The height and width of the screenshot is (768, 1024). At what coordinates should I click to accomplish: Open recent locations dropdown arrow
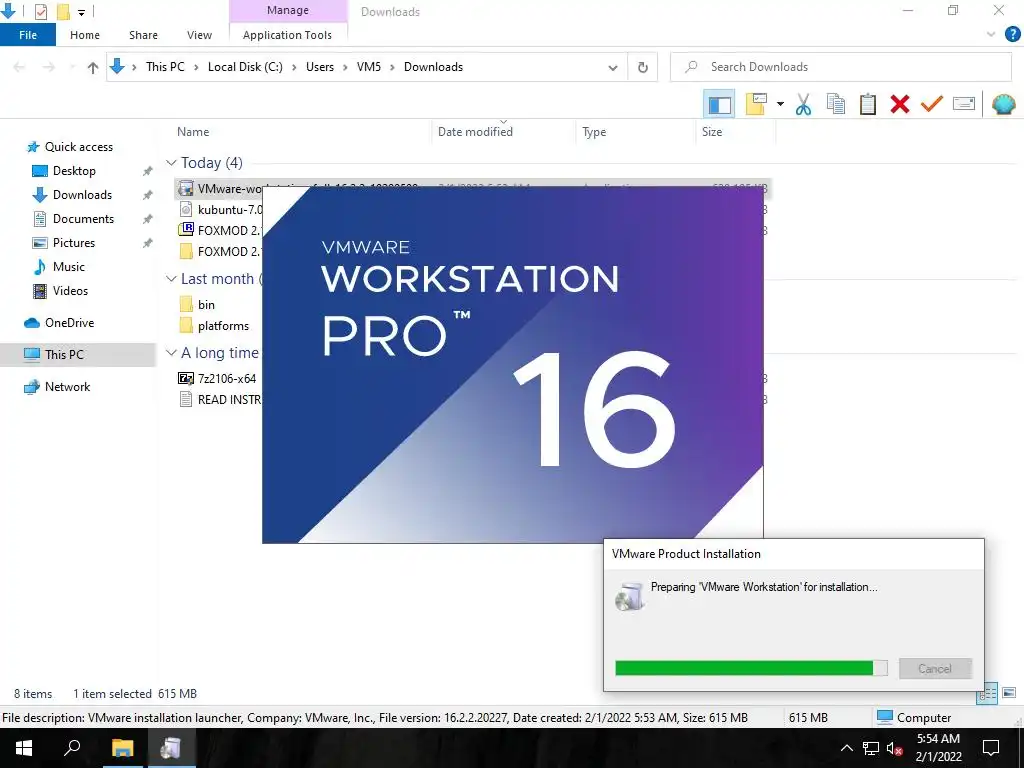[x=72, y=67]
